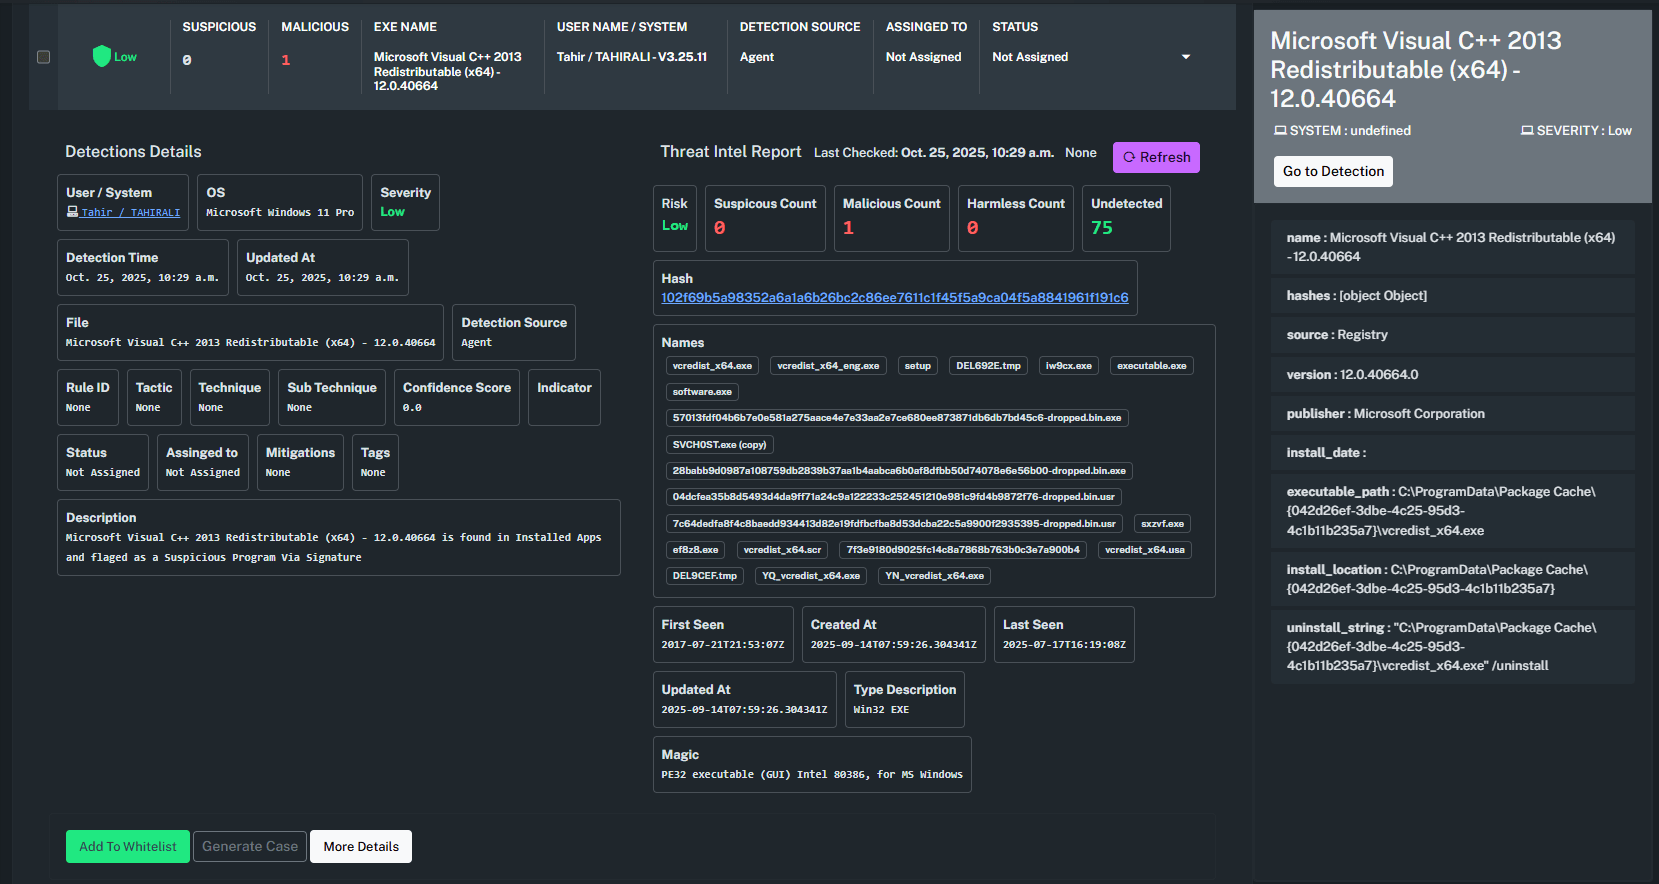The height and width of the screenshot is (884, 1659).
Task: Click the DEL692E.tmp name tag
Action: click(988, 366)
